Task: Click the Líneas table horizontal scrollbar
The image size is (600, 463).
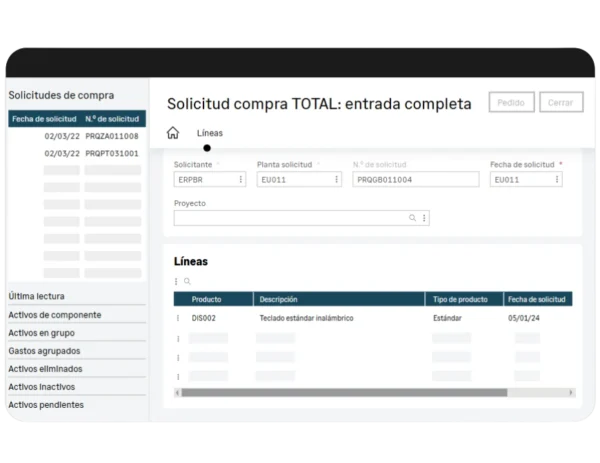Action: pos(370,392)
